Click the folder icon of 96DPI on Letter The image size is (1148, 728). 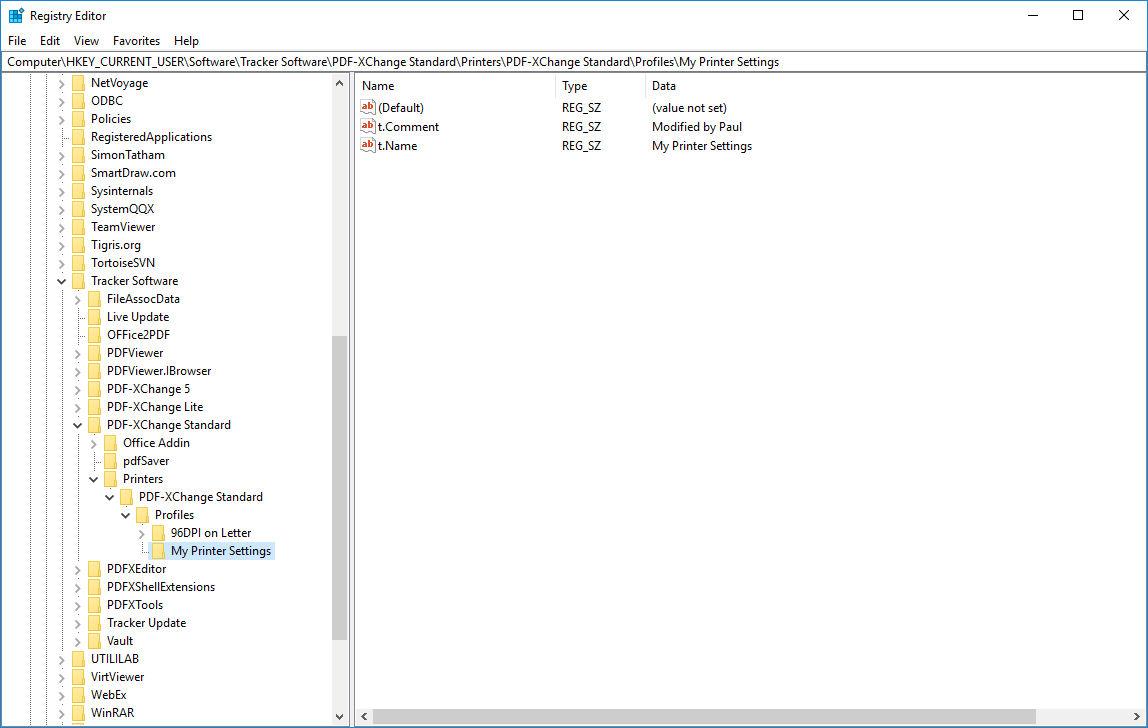pyautogui.click(x=159, y=533)
